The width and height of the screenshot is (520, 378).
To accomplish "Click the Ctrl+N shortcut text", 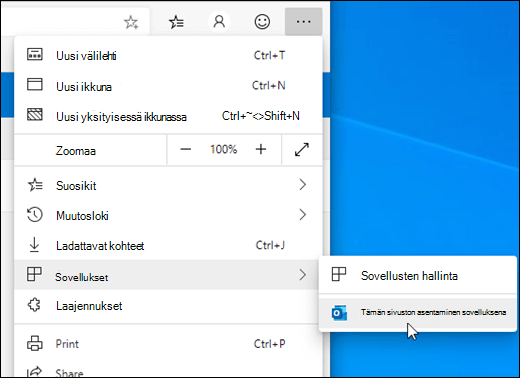I will (269, 85).
